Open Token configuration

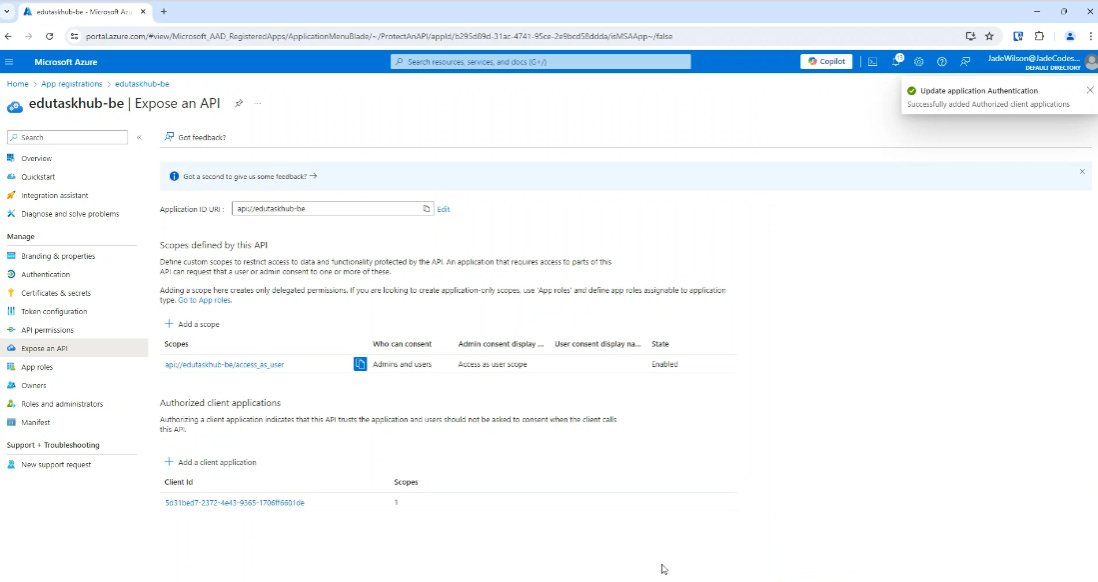pos(54,311)
